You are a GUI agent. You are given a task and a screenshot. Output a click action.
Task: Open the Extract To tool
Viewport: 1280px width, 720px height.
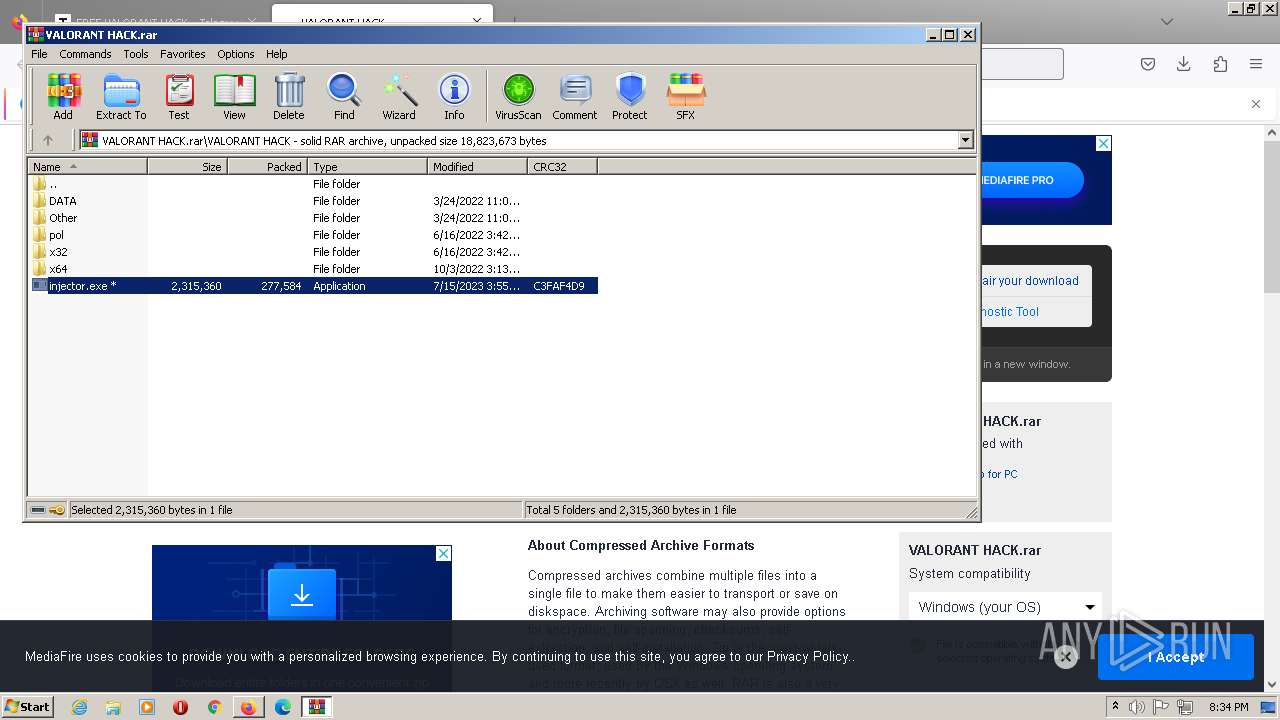pos(121,97)
